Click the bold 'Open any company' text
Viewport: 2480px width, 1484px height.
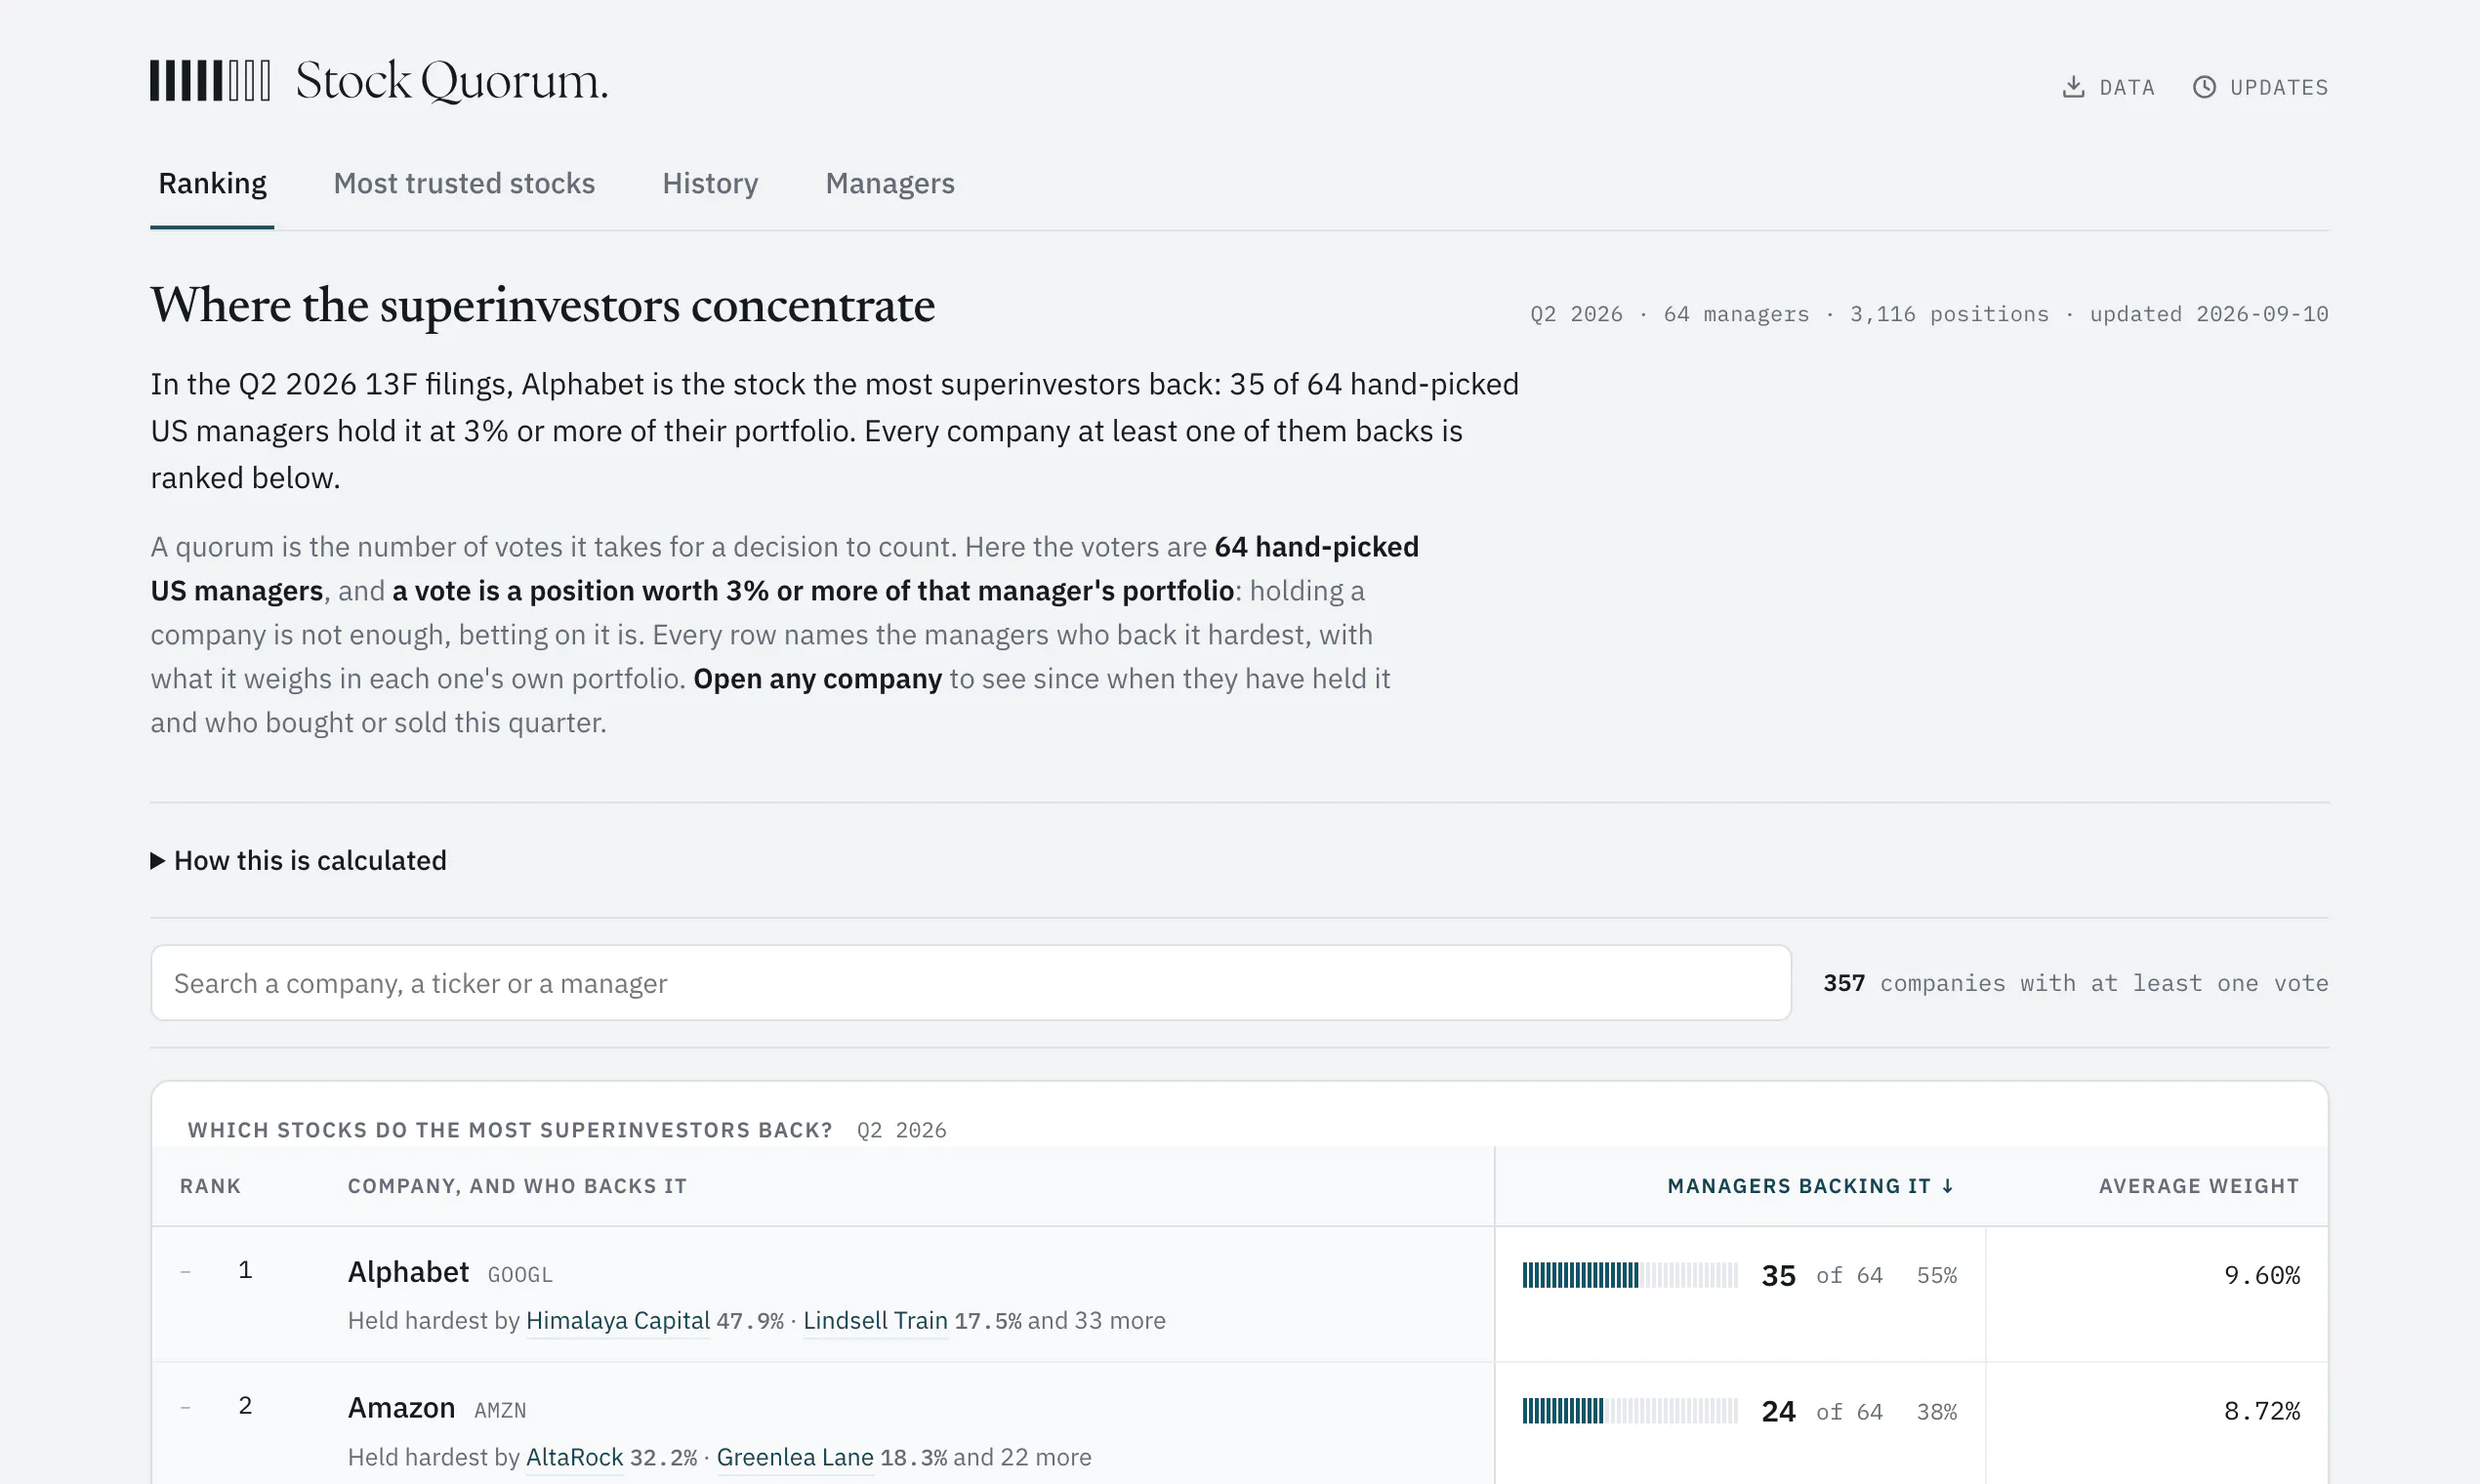[x=817, y=679]
